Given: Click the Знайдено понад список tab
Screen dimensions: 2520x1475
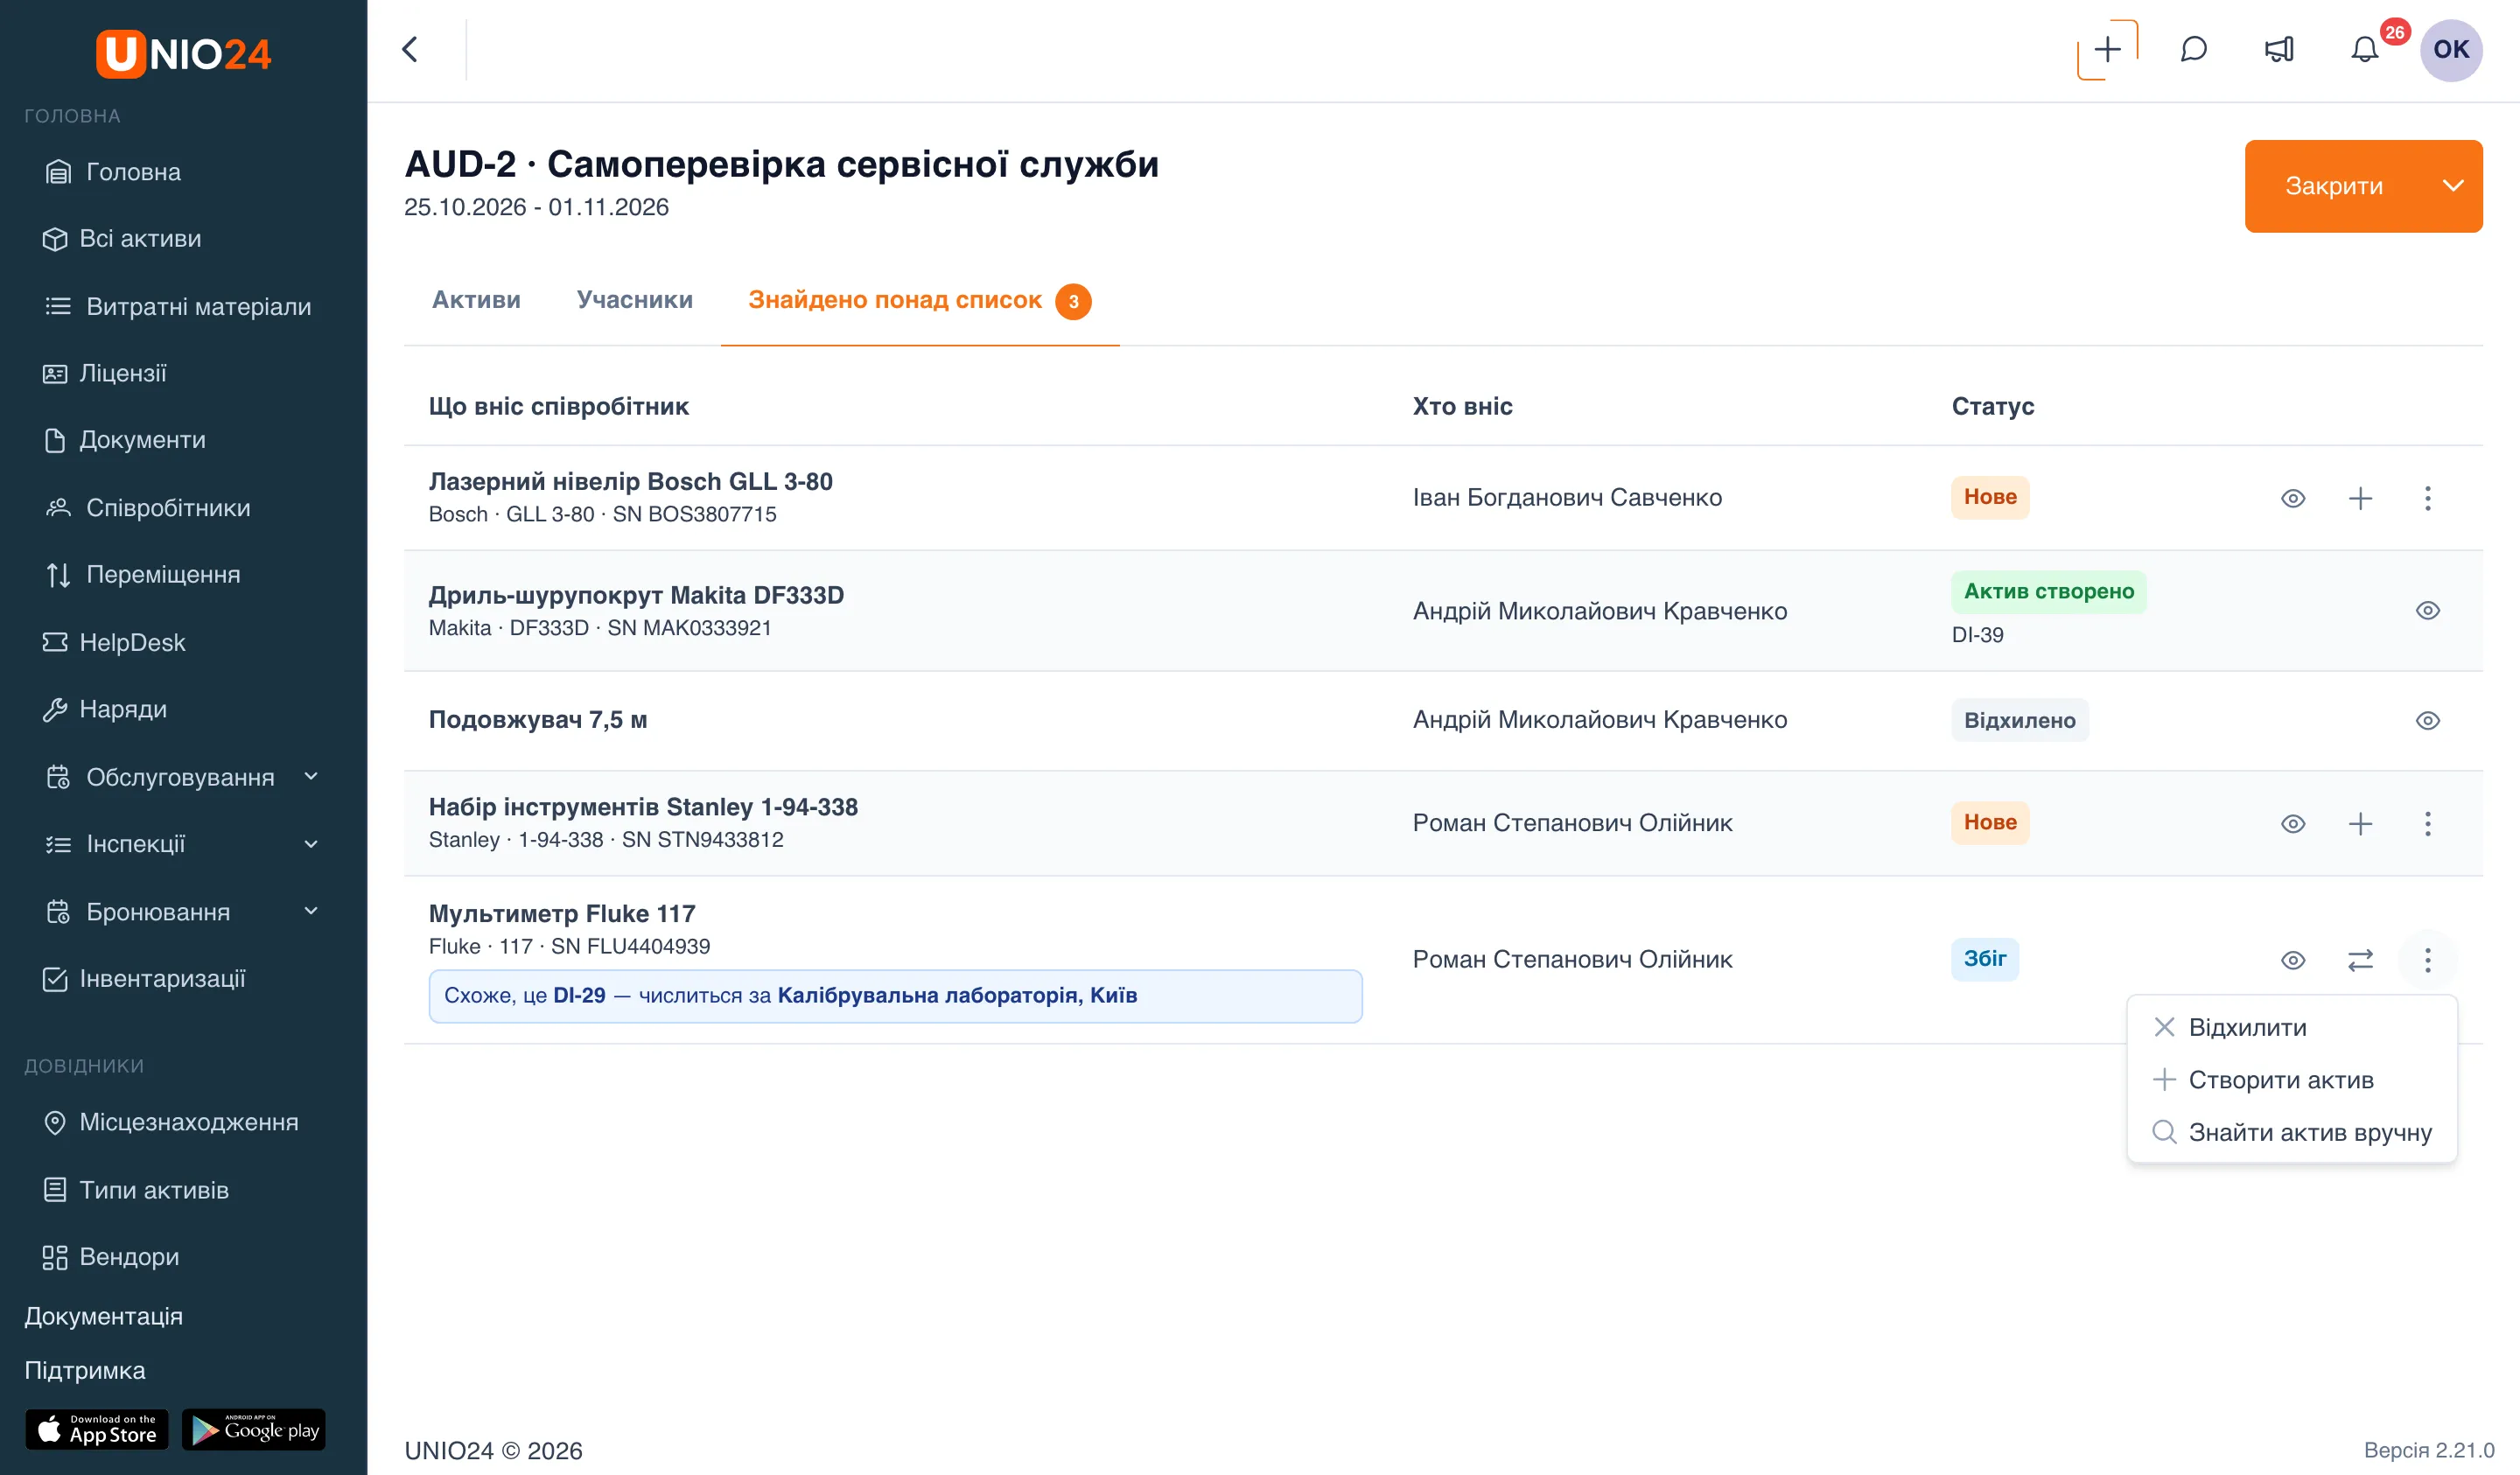Looking at the screenshot, I should pos(920,300).
